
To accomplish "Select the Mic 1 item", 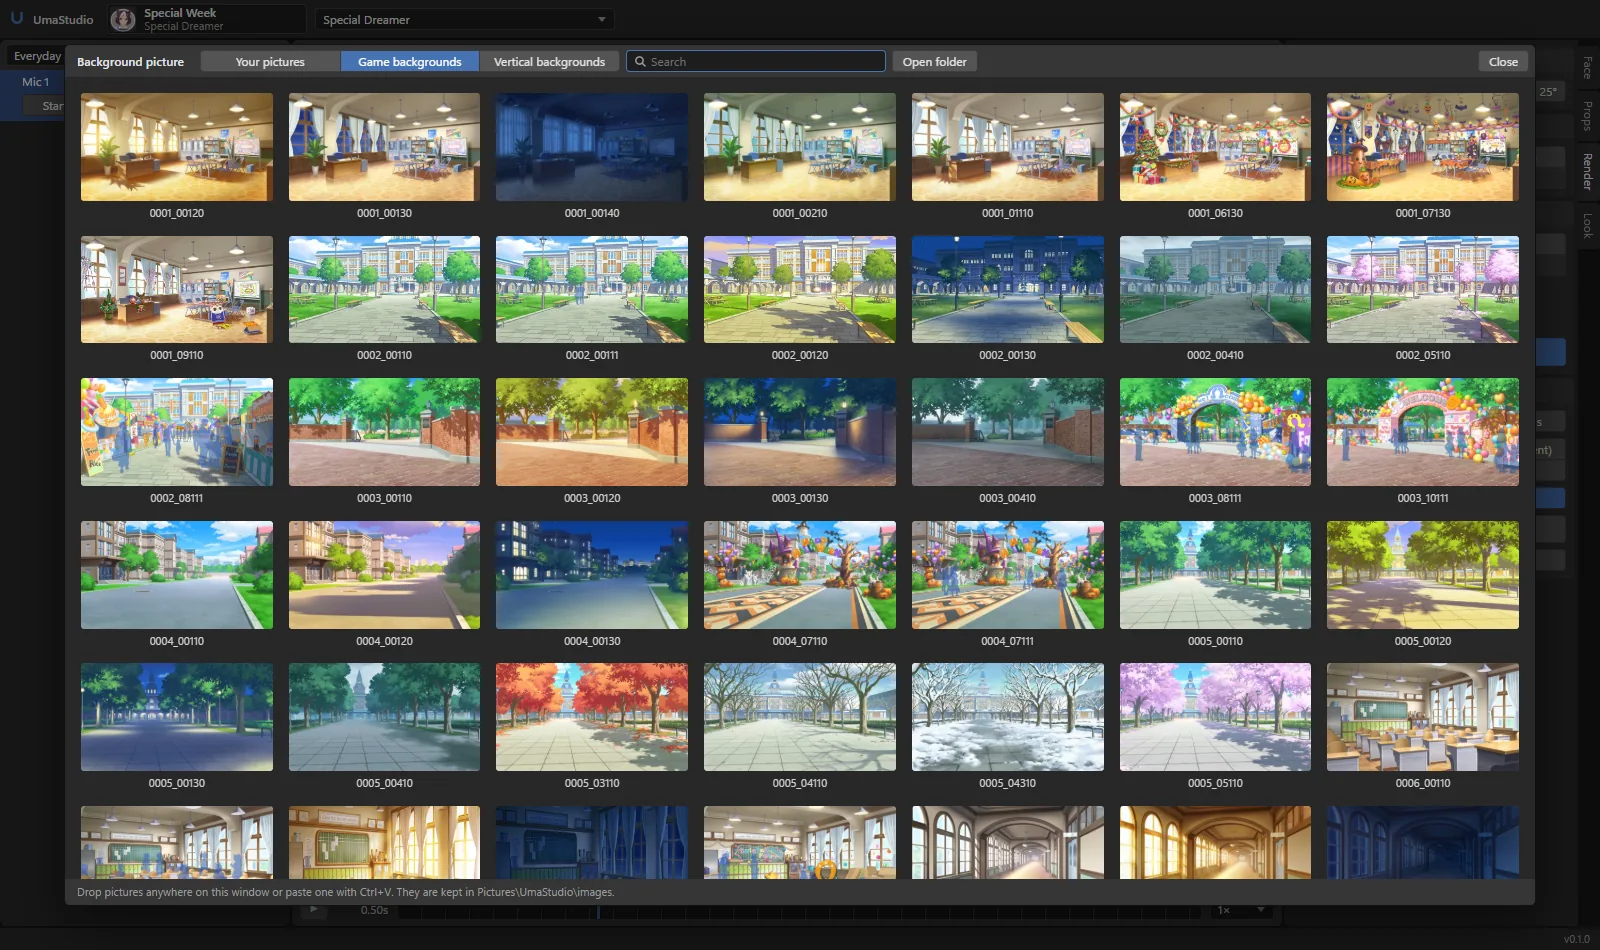I will pos(36,82).
